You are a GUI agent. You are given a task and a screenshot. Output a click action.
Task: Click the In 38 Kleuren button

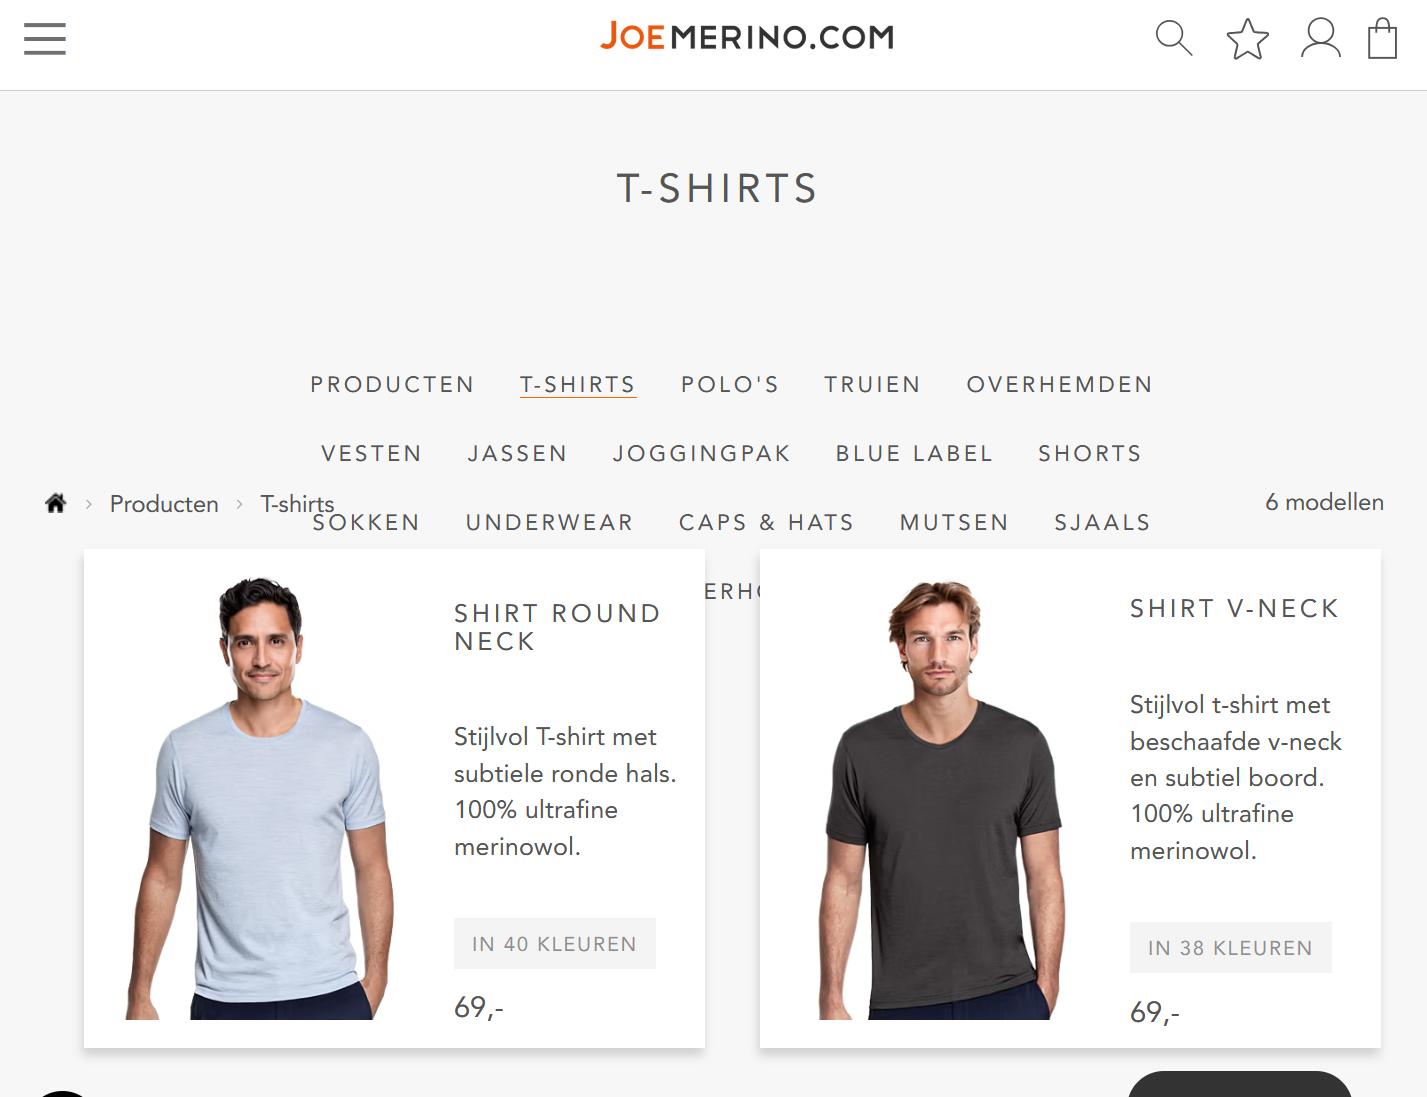tap(1231, 948)
